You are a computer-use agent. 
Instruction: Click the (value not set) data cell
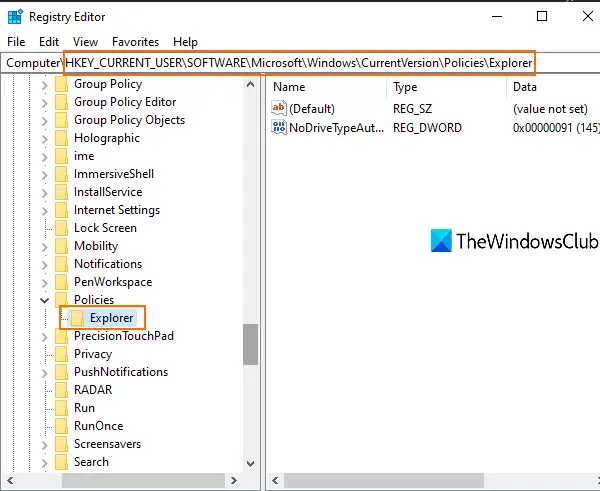coord(550,109)
